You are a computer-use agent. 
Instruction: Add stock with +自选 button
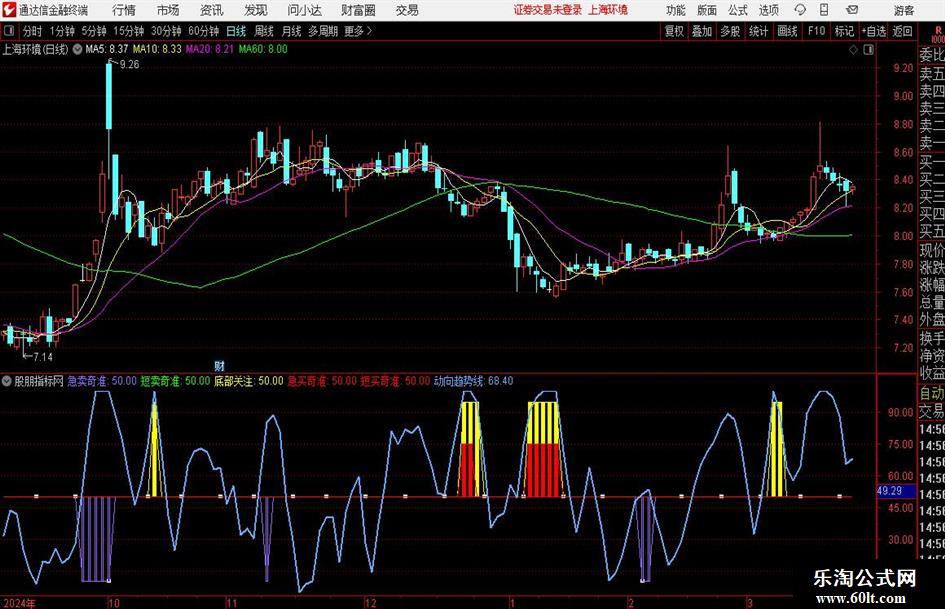click(x=873, y=31)
